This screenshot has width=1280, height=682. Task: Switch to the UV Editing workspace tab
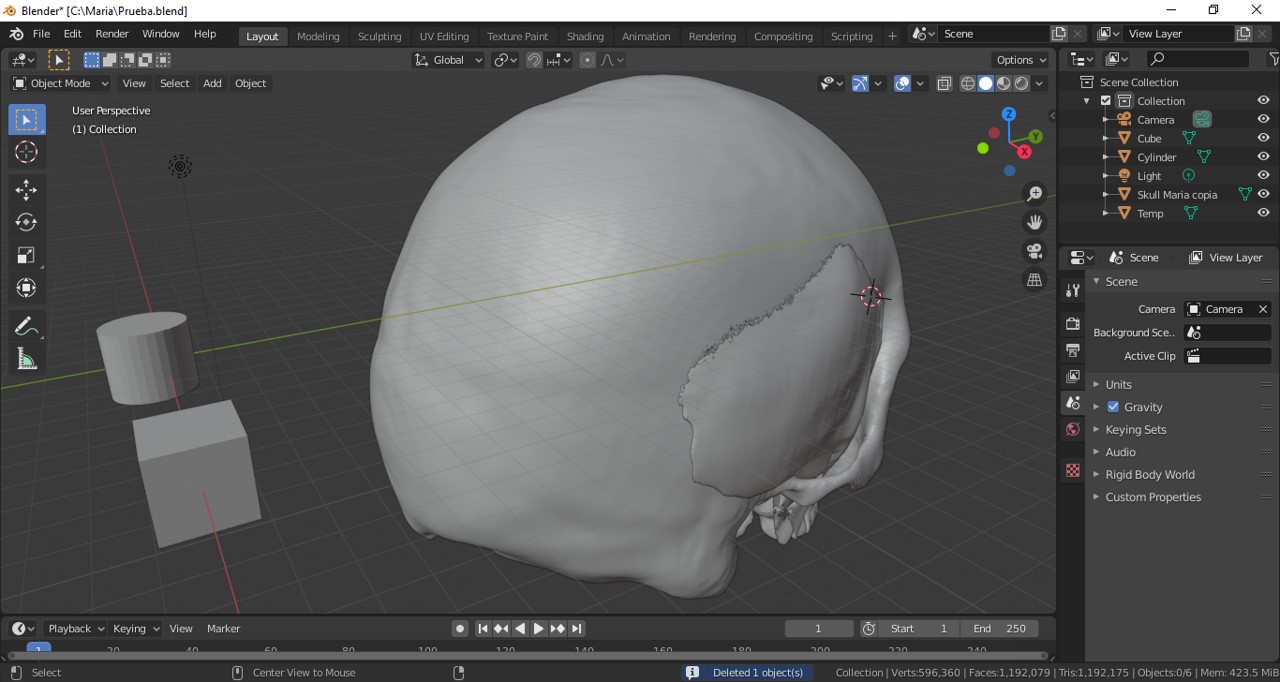(444, 36)
